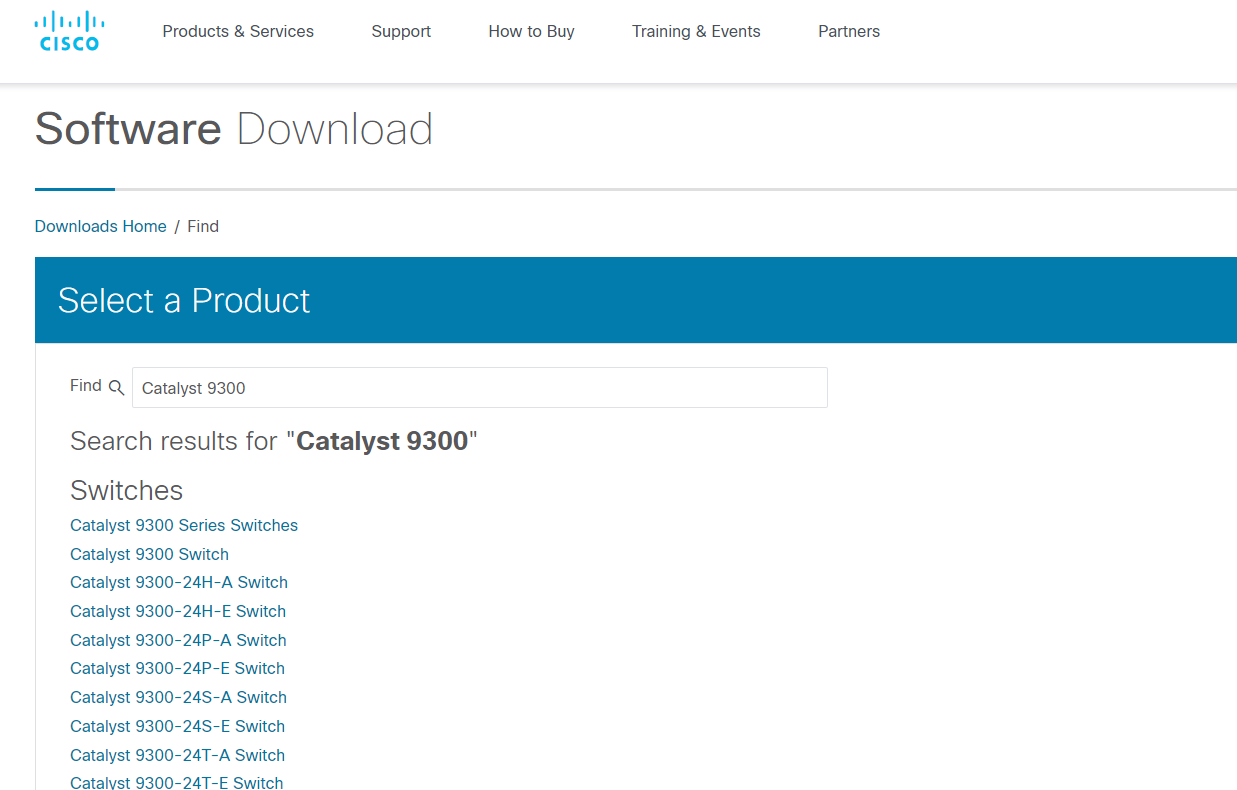Screen dimensions: 1237x790
Task: Open the Partners menu
Action: [x=849, y=31]
